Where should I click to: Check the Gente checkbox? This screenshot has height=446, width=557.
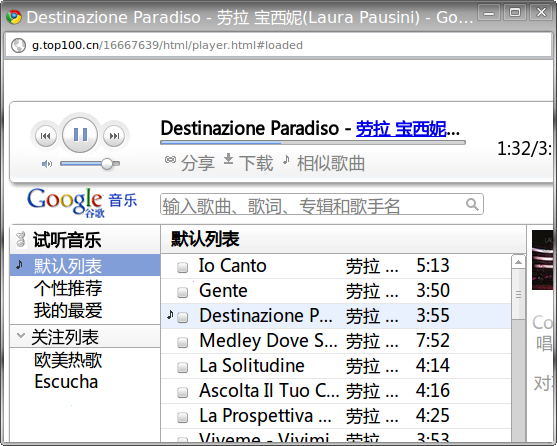pyautogui.click(x=183, y=292)
